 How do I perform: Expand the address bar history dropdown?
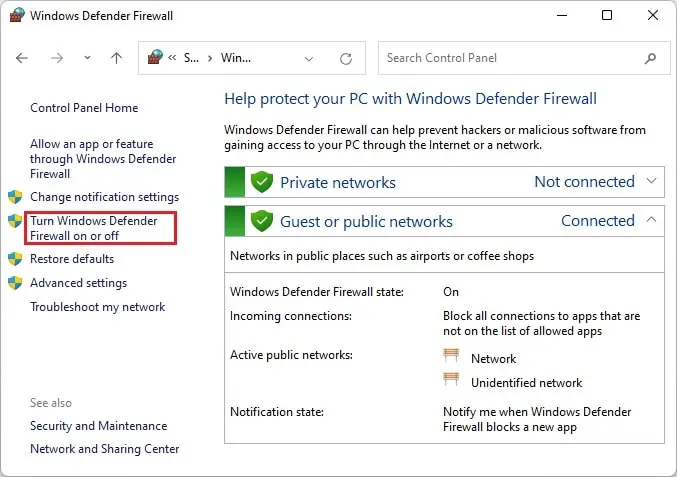coord(309,59)
